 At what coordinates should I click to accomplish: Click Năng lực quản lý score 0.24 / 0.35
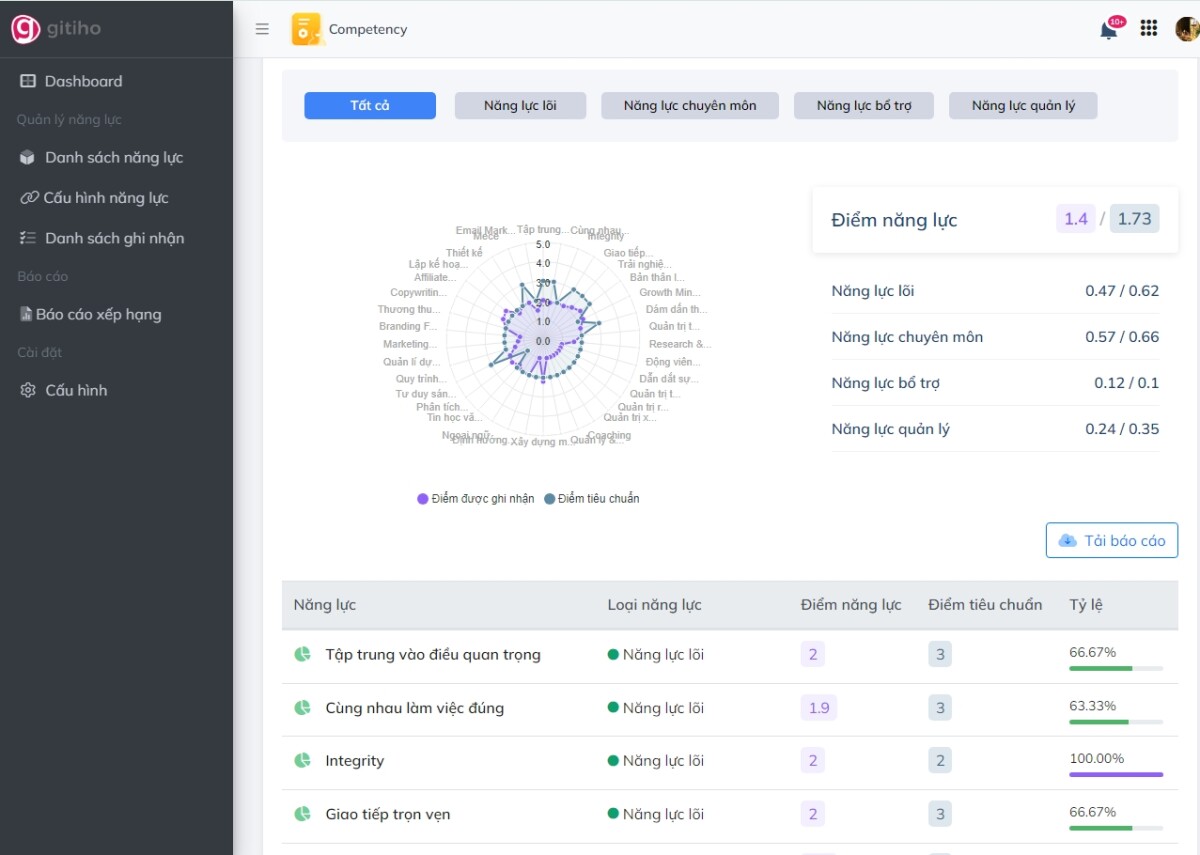pos(1122,429)
